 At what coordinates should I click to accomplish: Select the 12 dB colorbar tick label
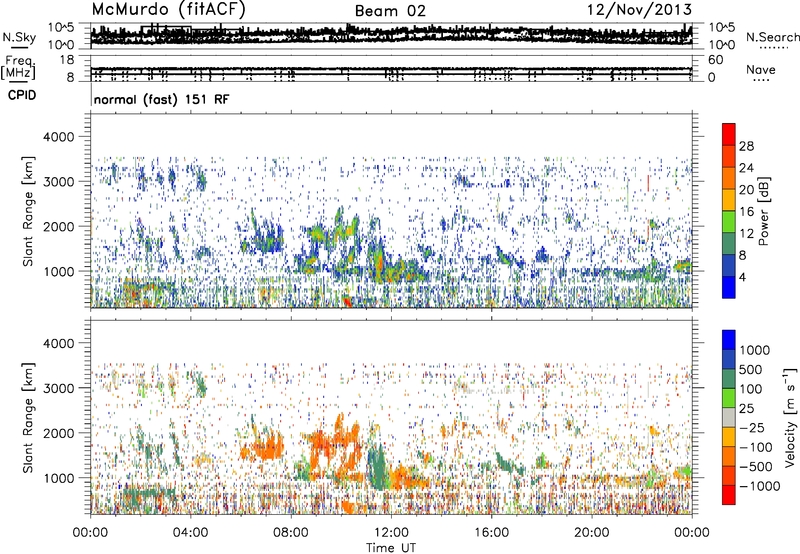tap(746, 234)
